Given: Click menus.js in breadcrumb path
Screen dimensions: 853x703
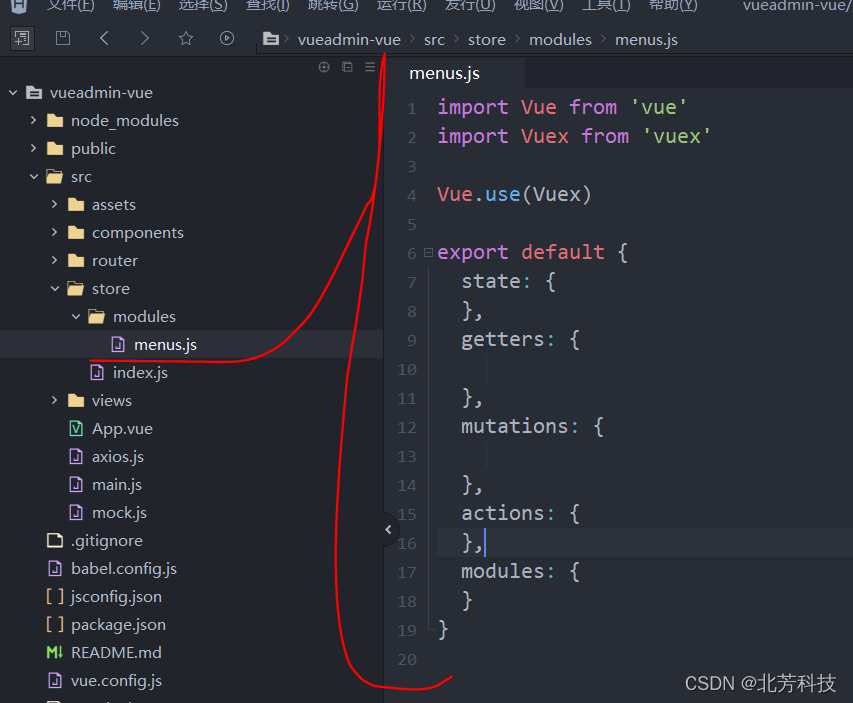Looking at the screenshot, I should click(646, 40).
